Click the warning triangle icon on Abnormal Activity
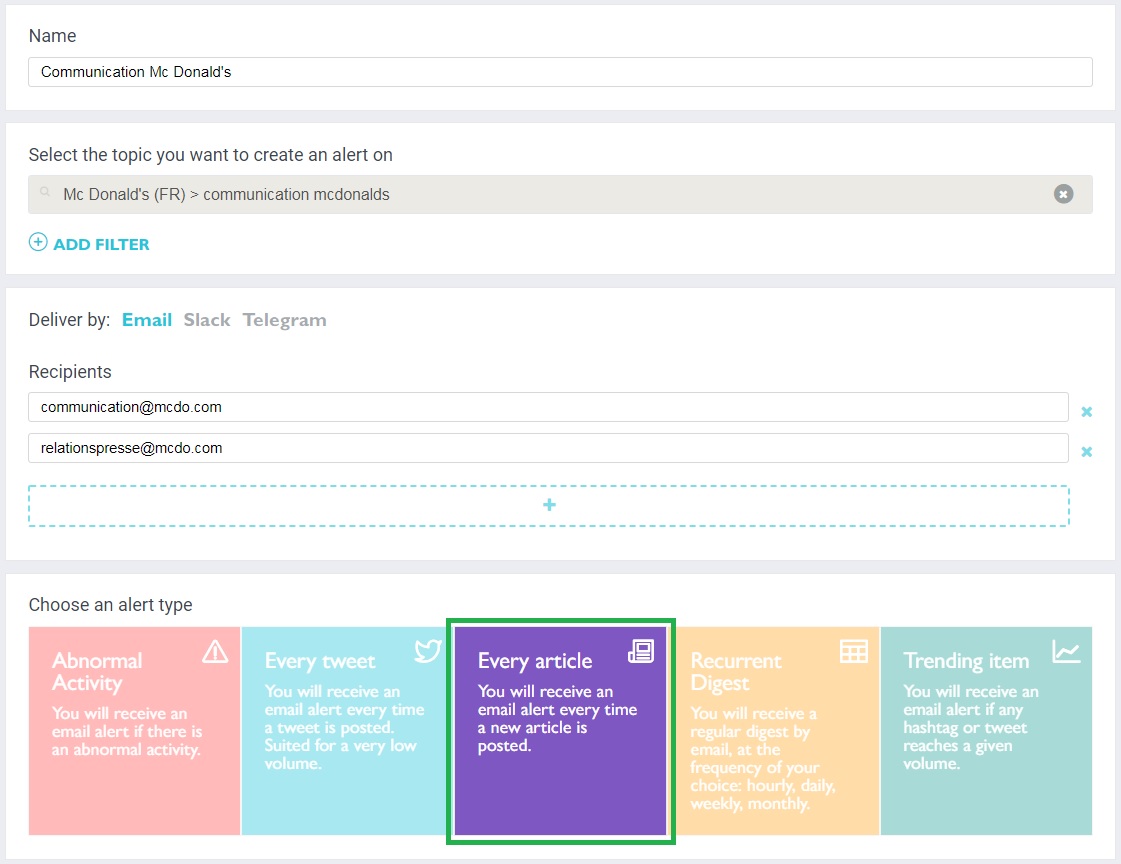This screenshot has width=1121, height=864. 215,651
